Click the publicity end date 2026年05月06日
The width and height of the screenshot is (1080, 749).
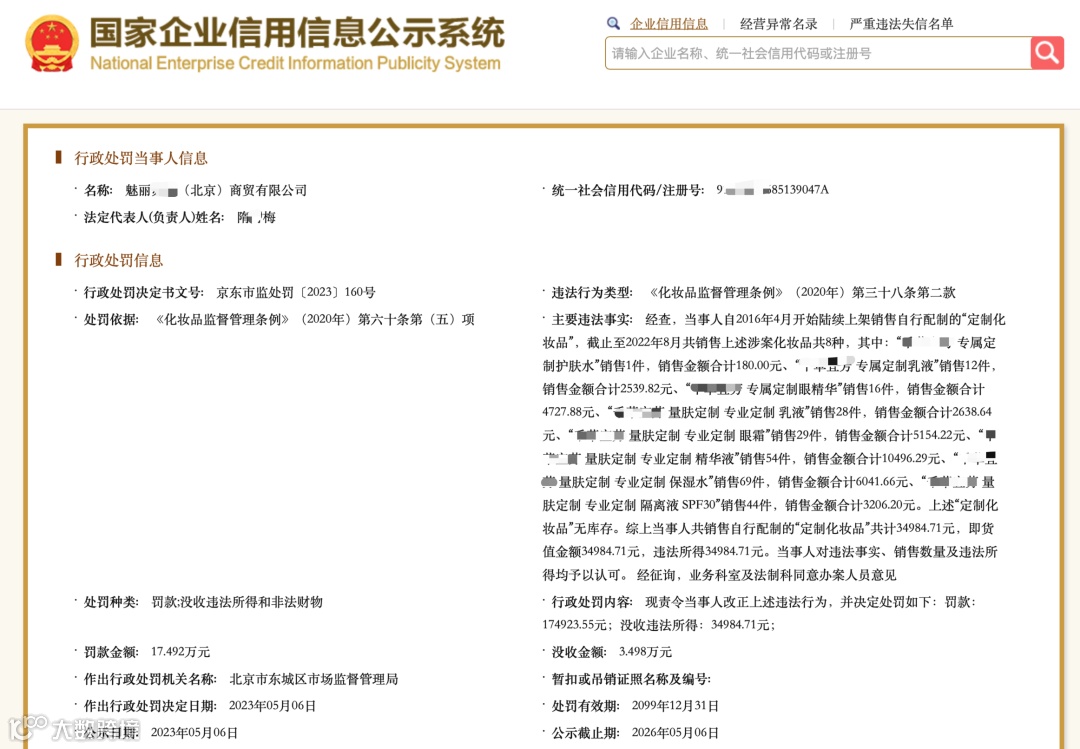pos(675,732)
